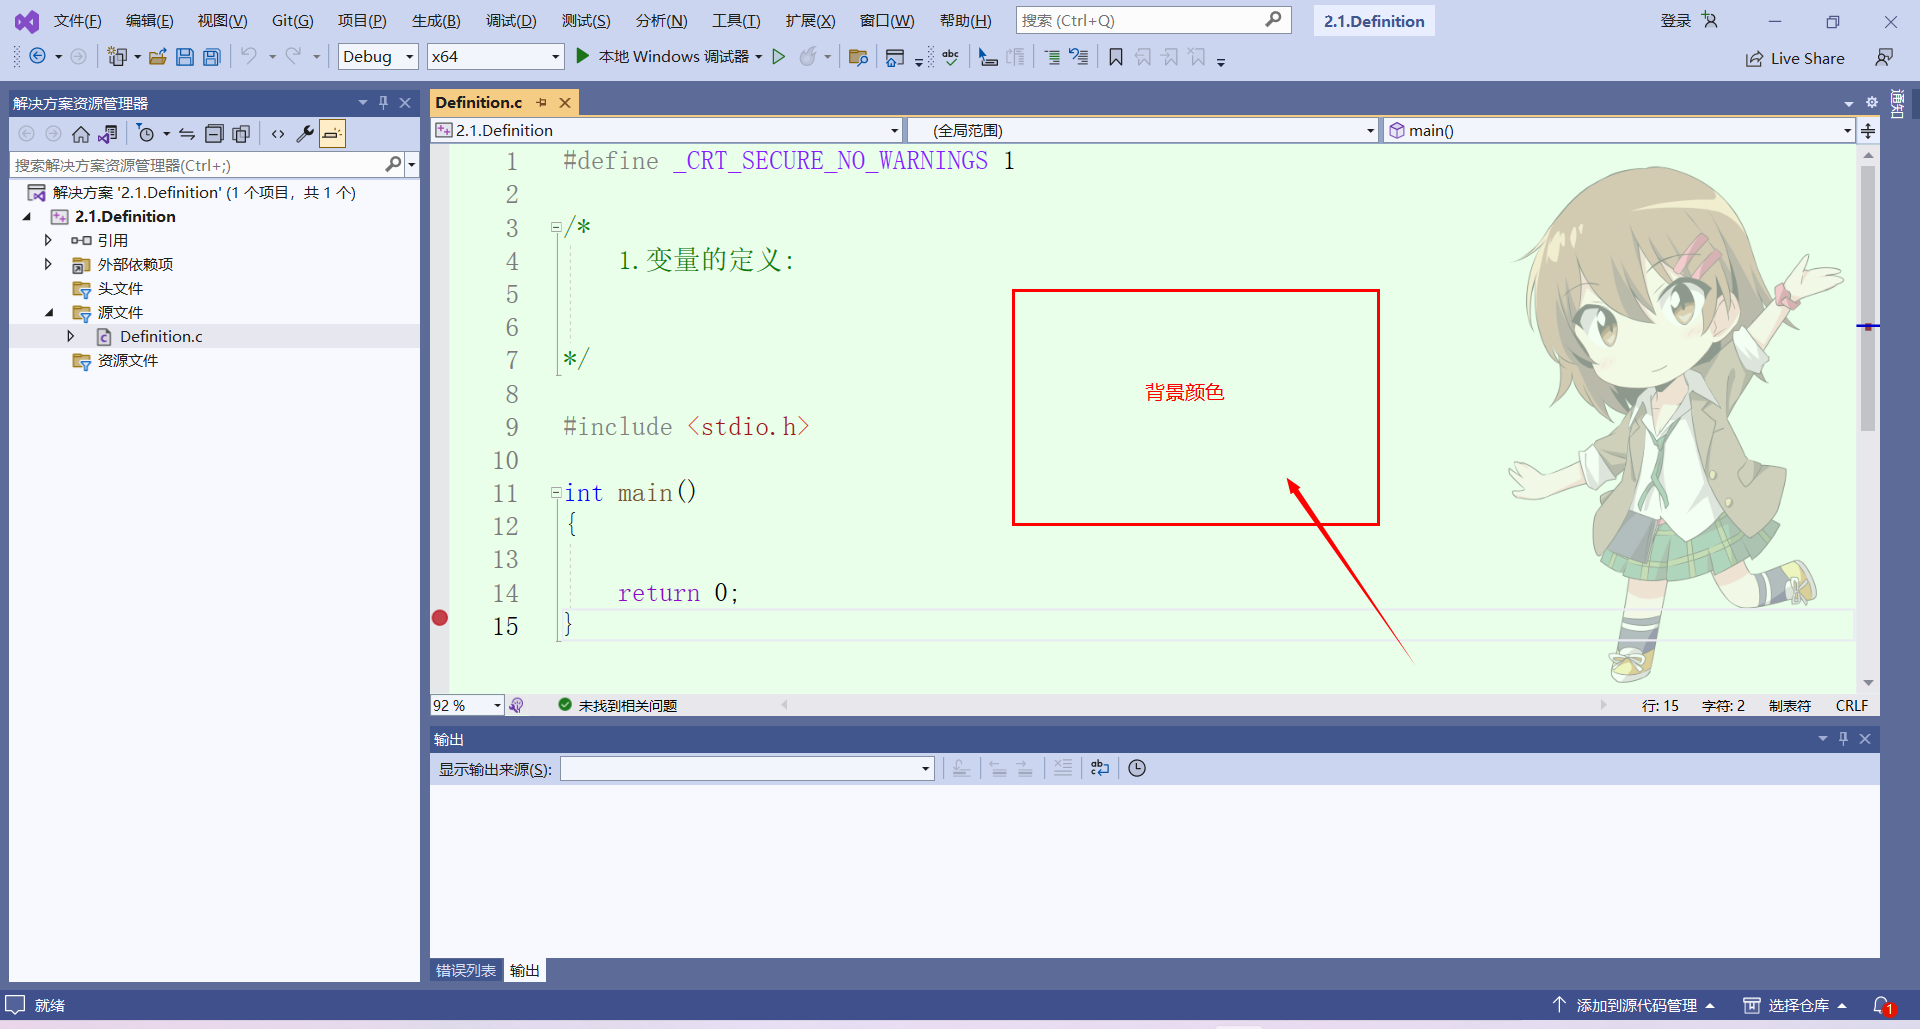Screen dimensions: 1920x1029
Task: Open the 调试(D) menu
Action: 511,21
